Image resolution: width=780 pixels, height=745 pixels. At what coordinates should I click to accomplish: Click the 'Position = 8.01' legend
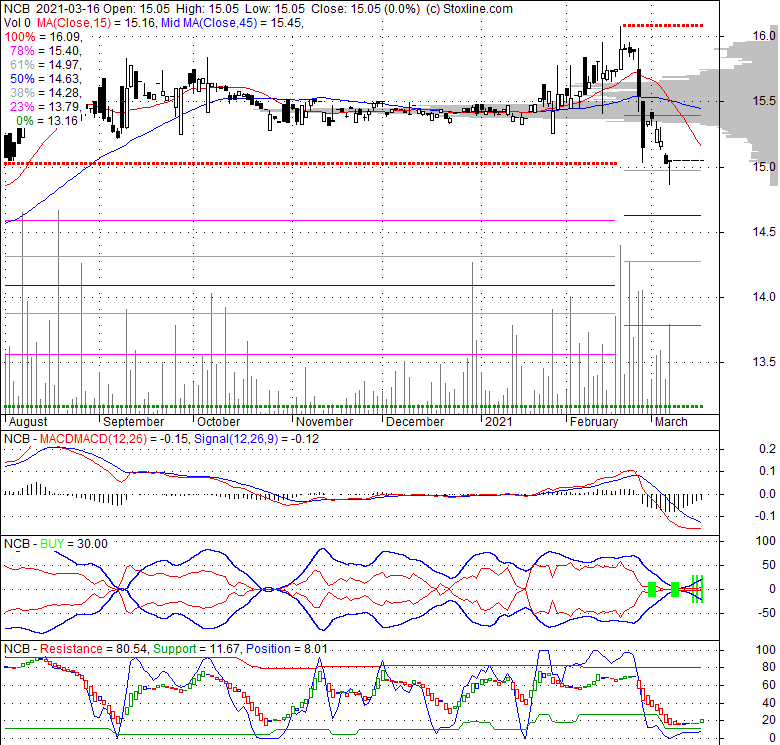tap(287, 649)
